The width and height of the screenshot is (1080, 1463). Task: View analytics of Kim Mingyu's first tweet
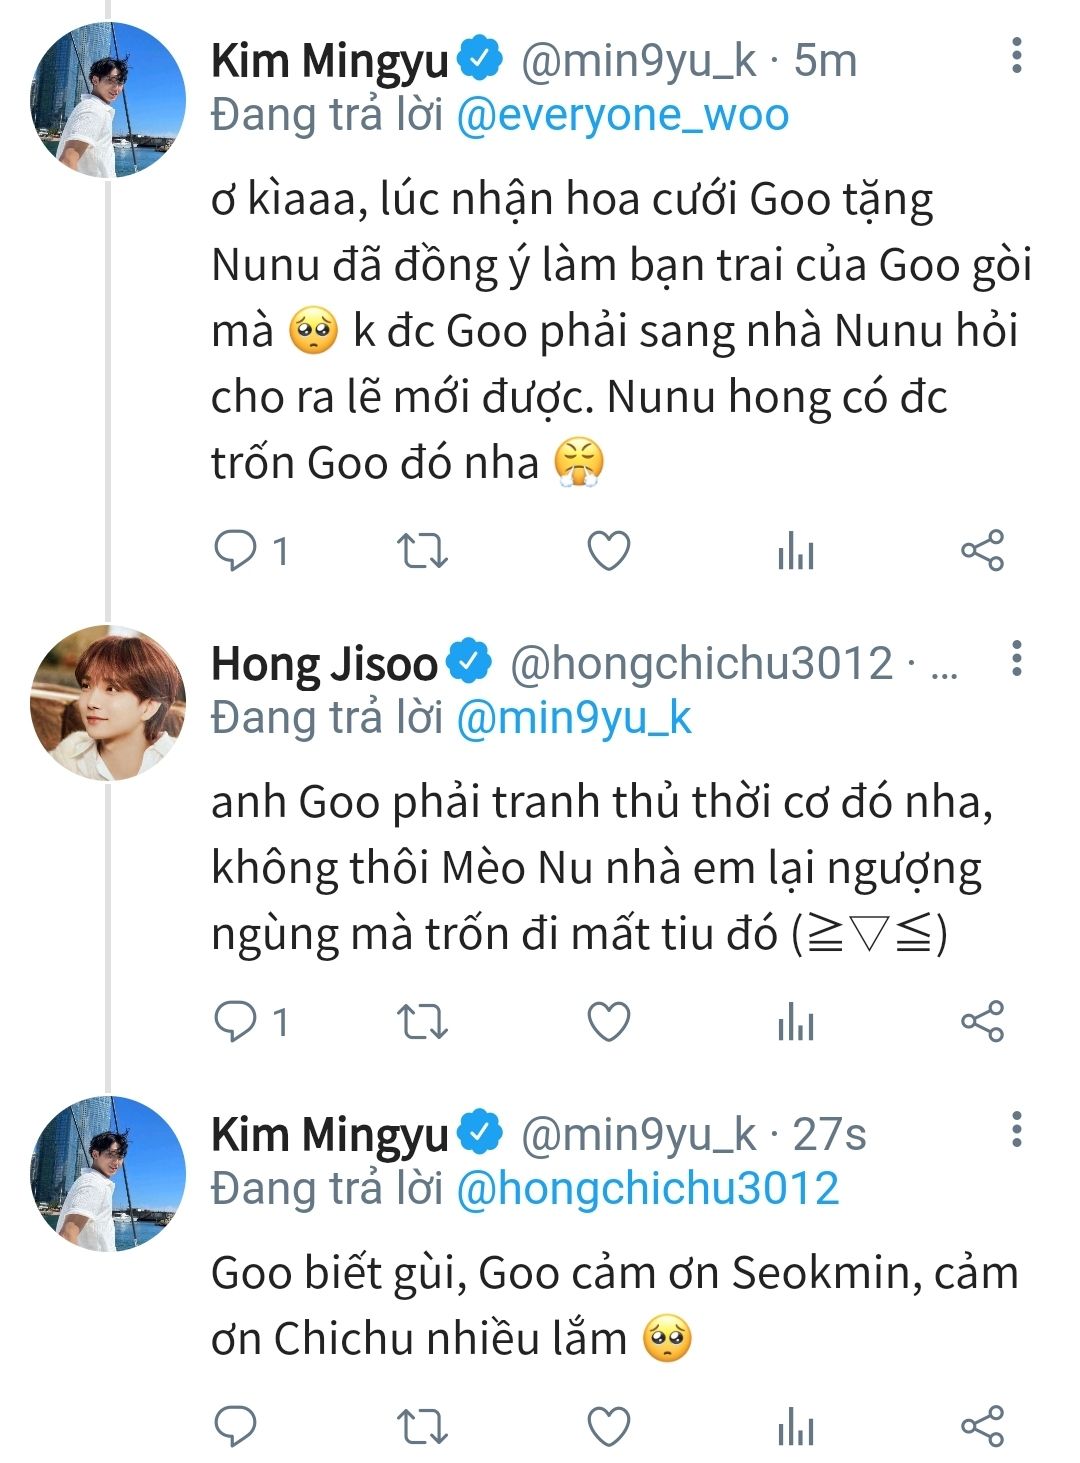click(795, 552)
